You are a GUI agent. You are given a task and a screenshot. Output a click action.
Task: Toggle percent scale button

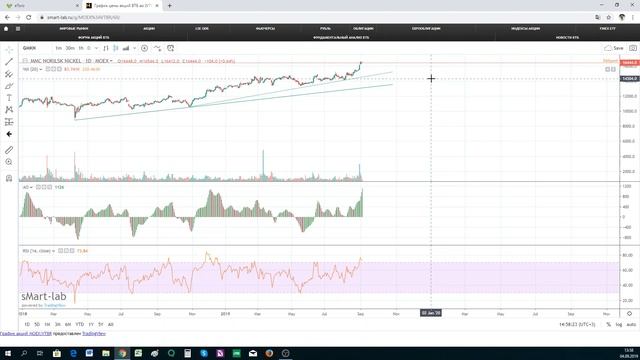coord(609,324)
